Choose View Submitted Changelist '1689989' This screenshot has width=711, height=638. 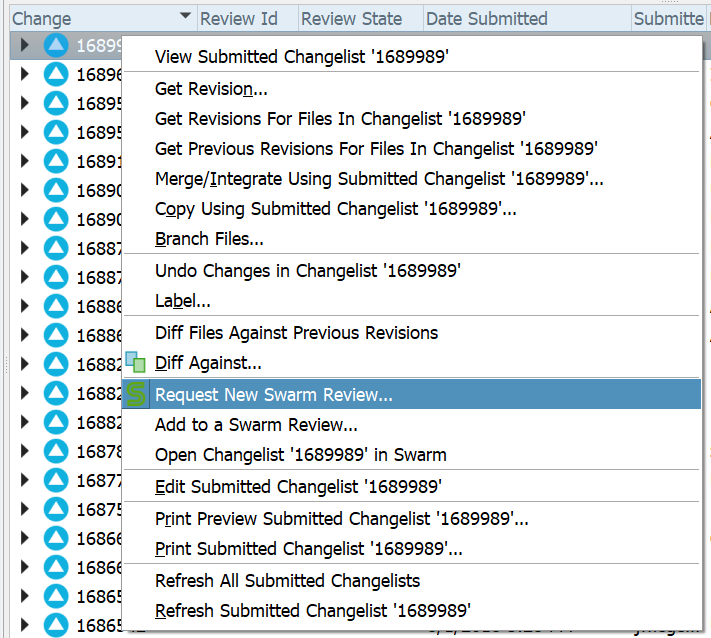[301, 57]
